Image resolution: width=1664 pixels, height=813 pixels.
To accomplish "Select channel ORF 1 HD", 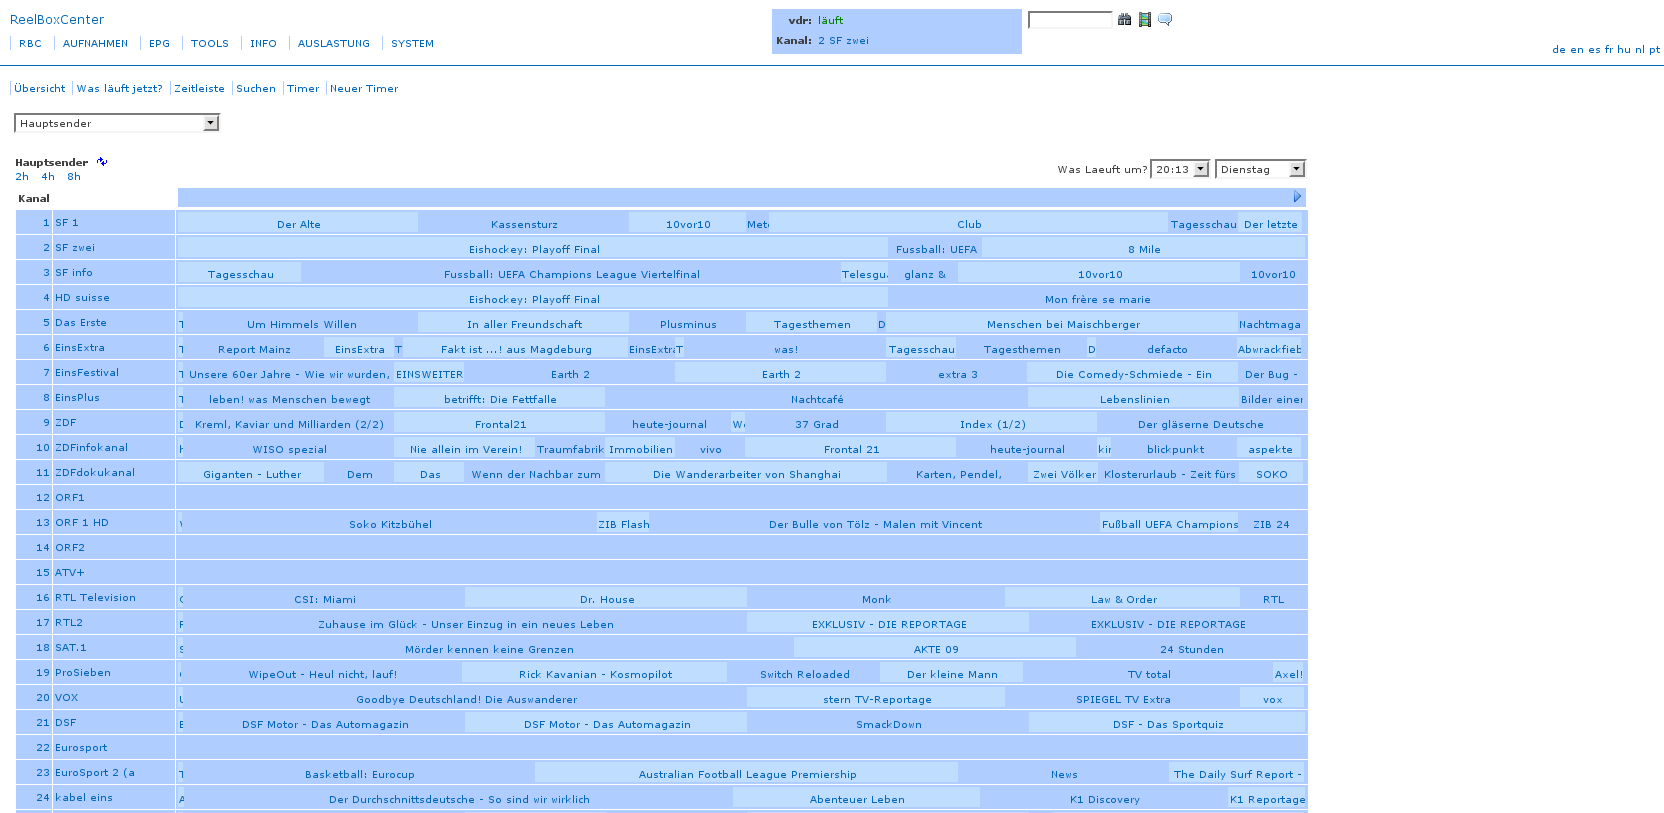I will 82,523.
